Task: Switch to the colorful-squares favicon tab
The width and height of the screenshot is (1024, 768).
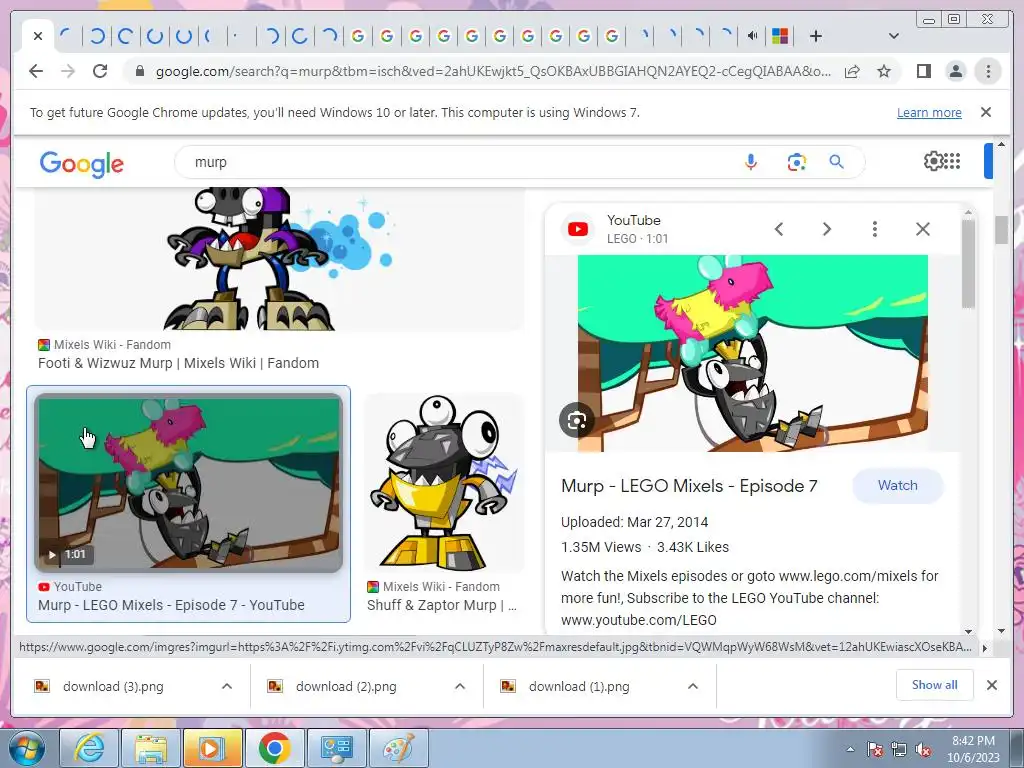Action: [780, 36]
